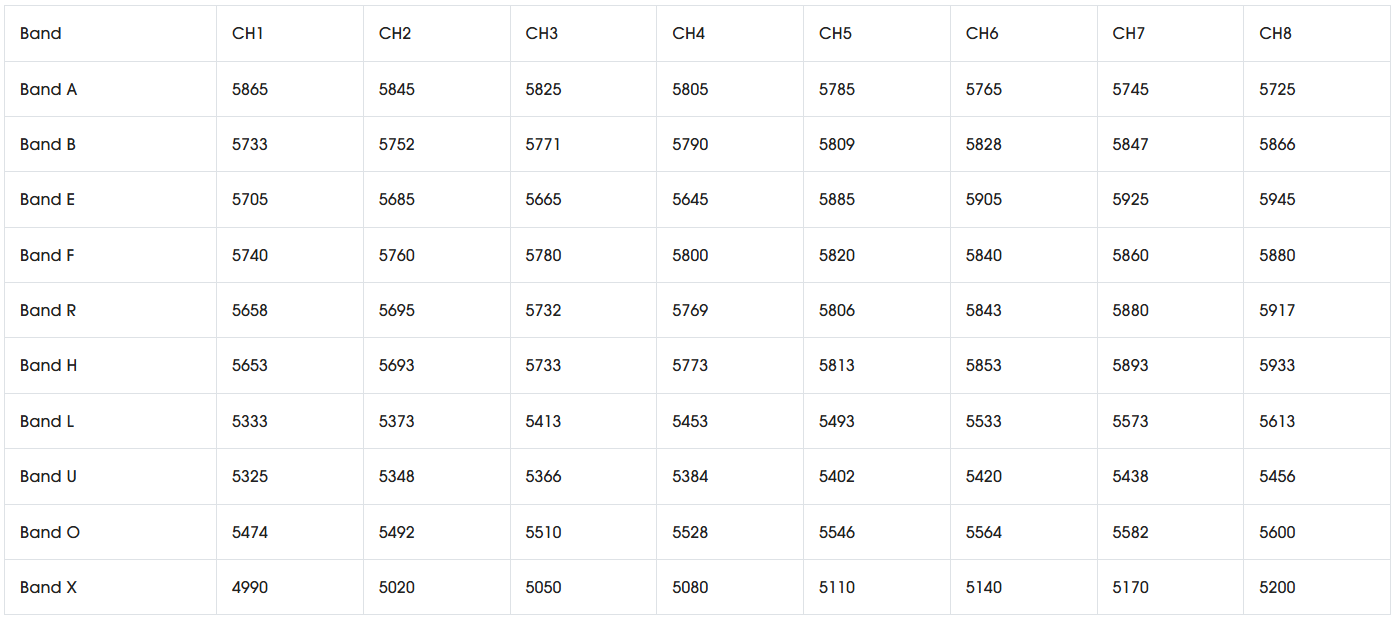Select Band O CH8 value 5600
The image size is (1394, 618).
click(1277, 533)
